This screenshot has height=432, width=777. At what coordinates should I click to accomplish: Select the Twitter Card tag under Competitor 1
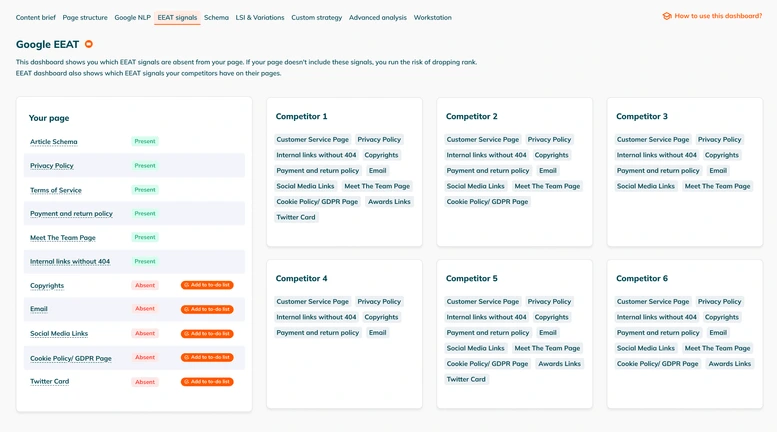296,217
